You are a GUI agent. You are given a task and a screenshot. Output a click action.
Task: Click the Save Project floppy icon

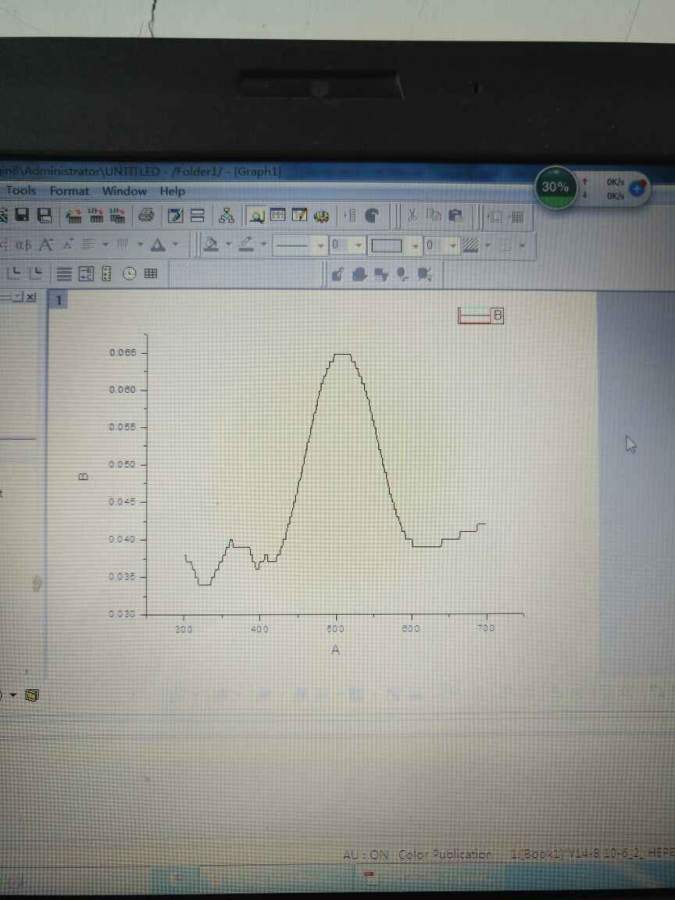[22, 215]
